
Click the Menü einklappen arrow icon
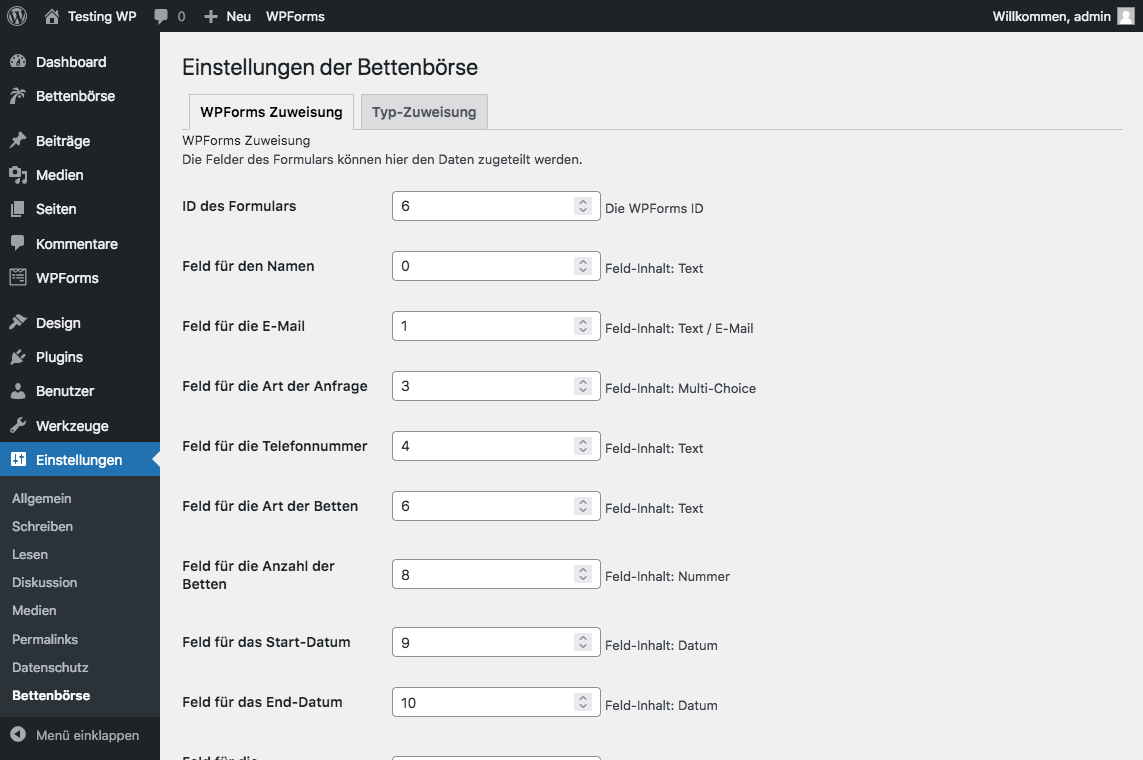[x=18, y=734]
